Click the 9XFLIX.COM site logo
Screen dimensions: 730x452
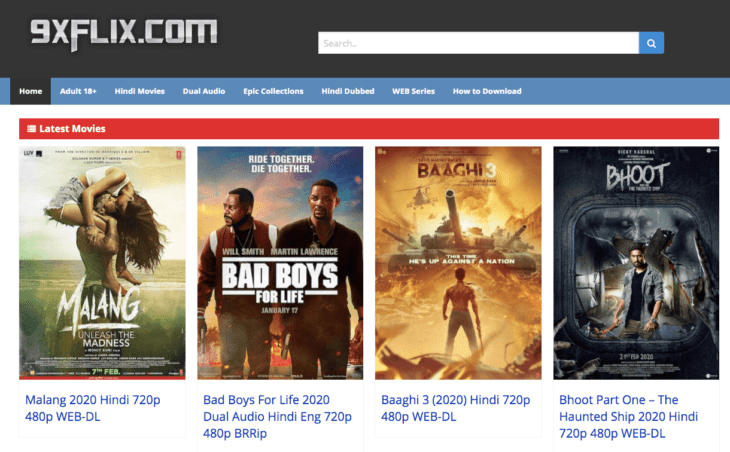(123, 33)
